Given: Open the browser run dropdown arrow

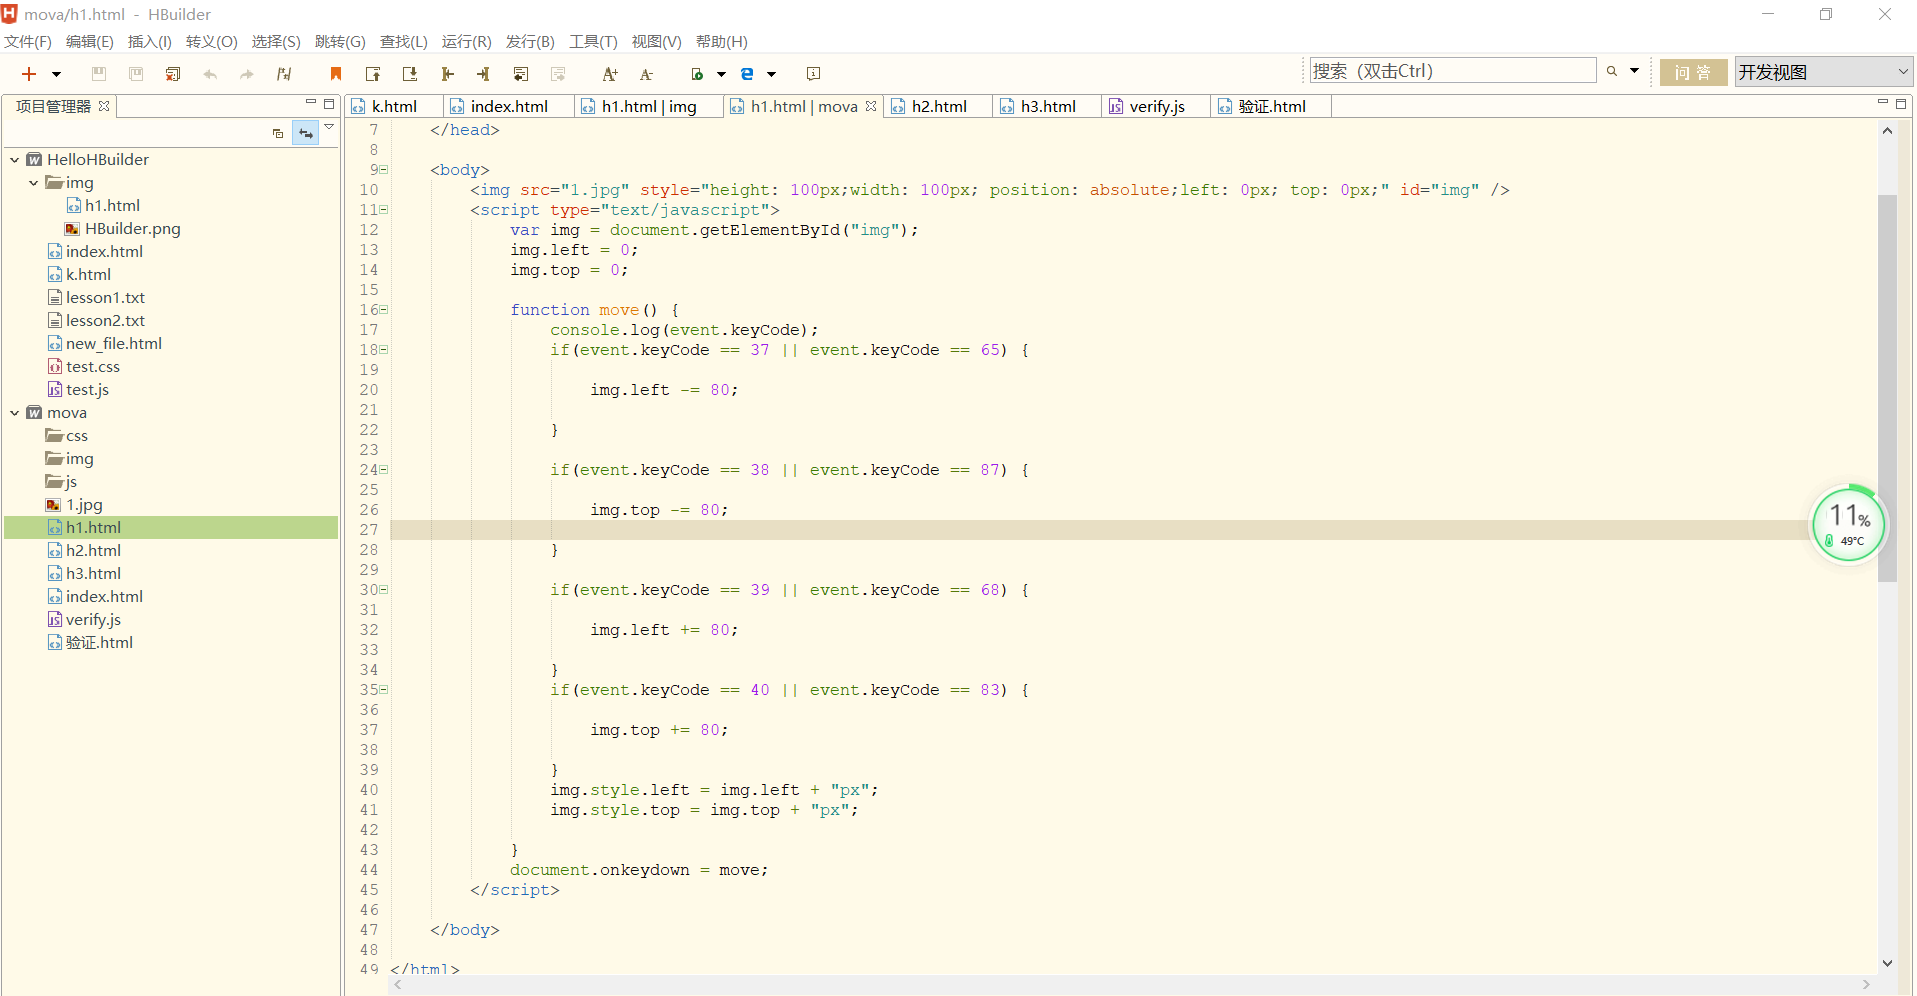Looking at the screenshot, I should (770, 73).
